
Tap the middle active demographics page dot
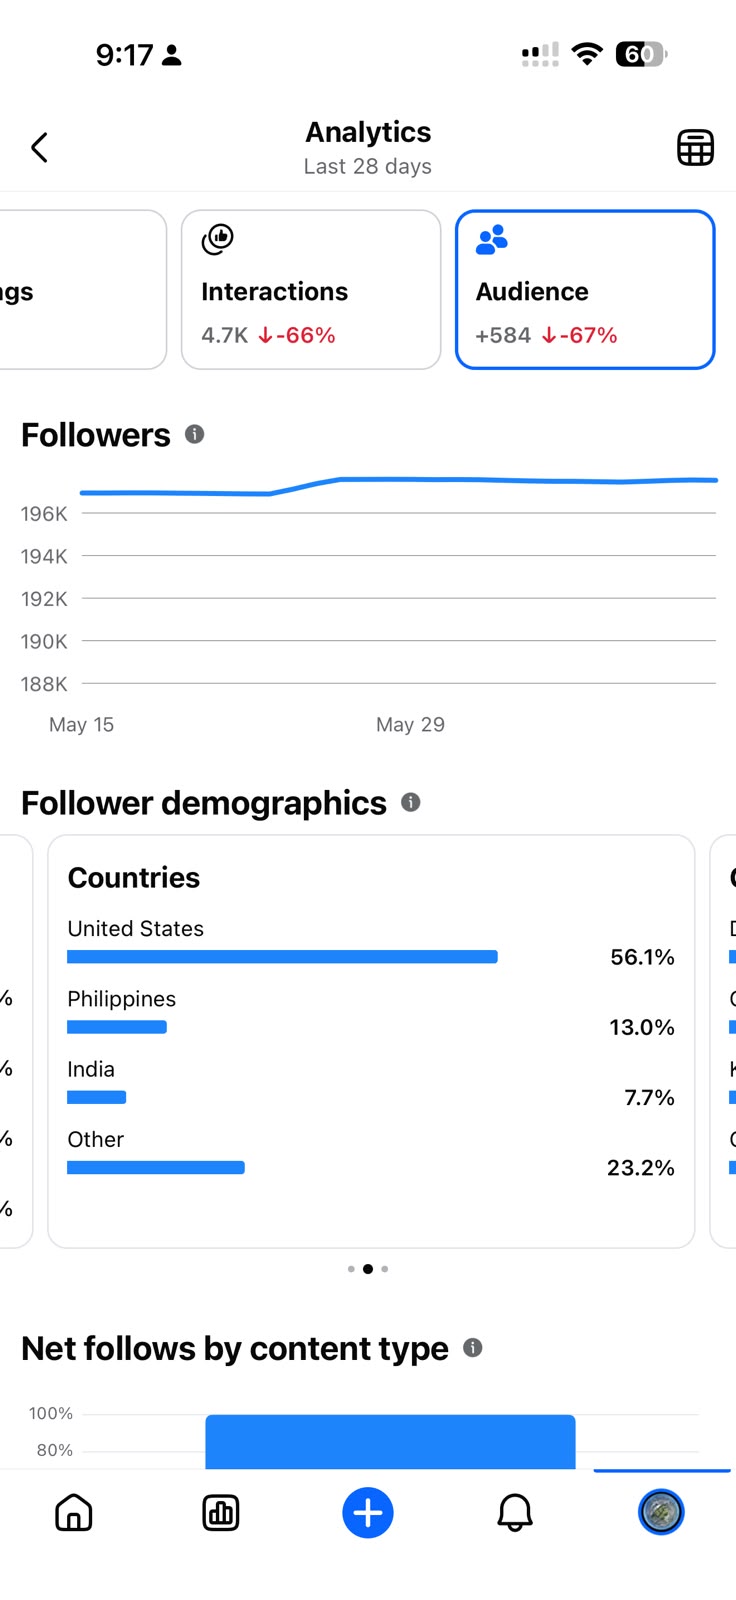pyautogui.click(x=368, y=1269)
